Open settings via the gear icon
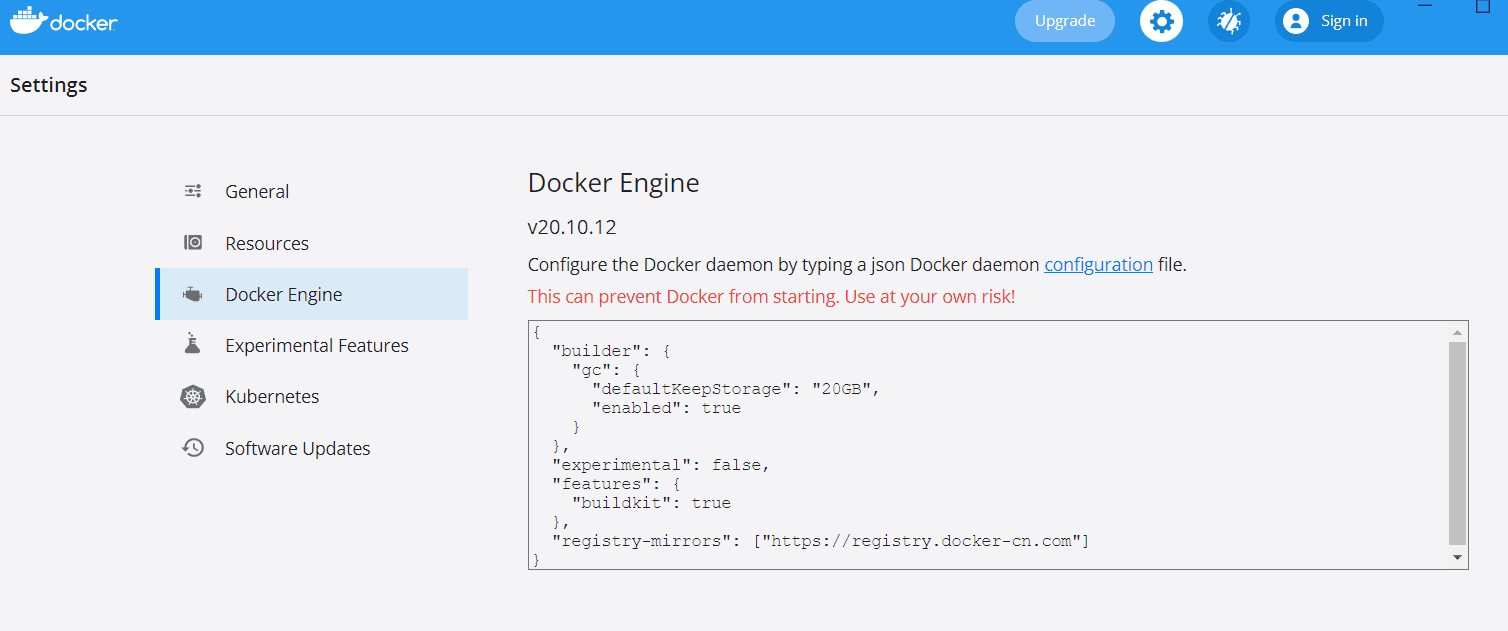Viewport: 1508px width, 631px height. [x=1161, y=21]
